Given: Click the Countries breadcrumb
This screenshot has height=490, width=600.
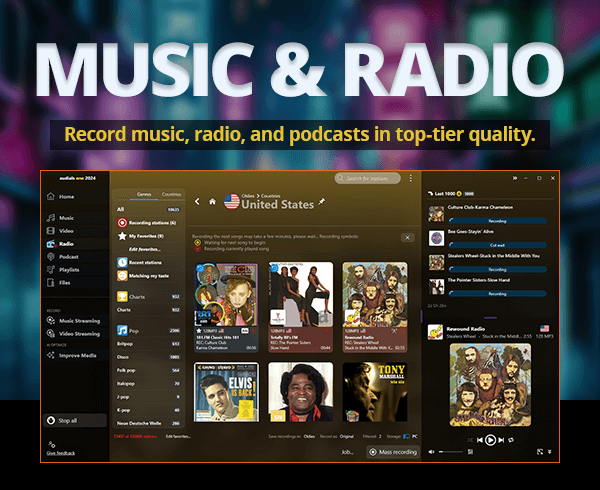Looking at the screenshot, I should click(x=271, y=196).
